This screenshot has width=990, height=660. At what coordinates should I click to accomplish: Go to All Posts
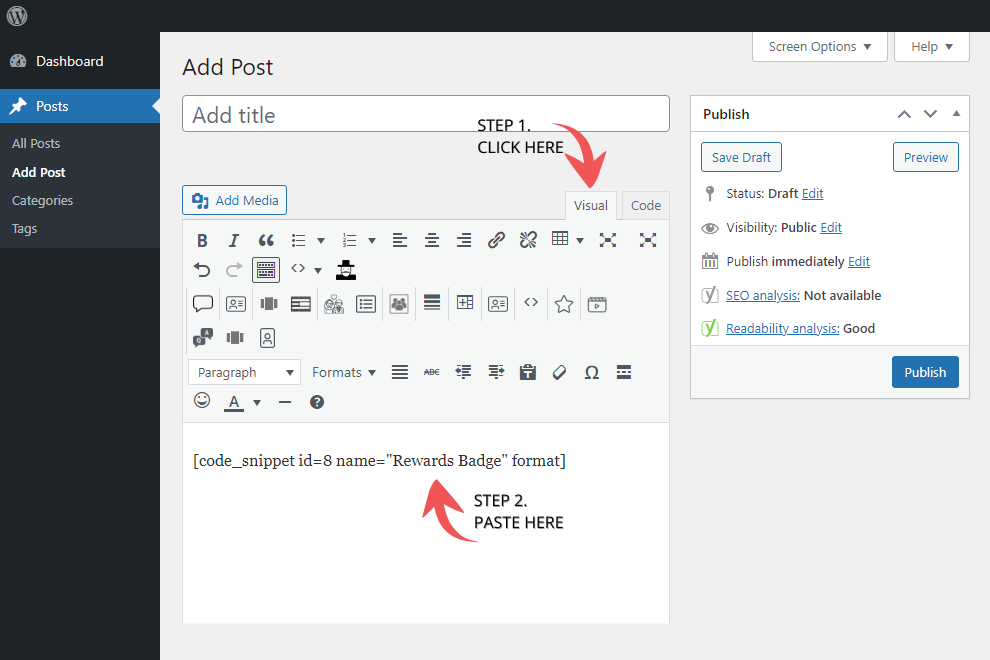(x=36, y=143)
